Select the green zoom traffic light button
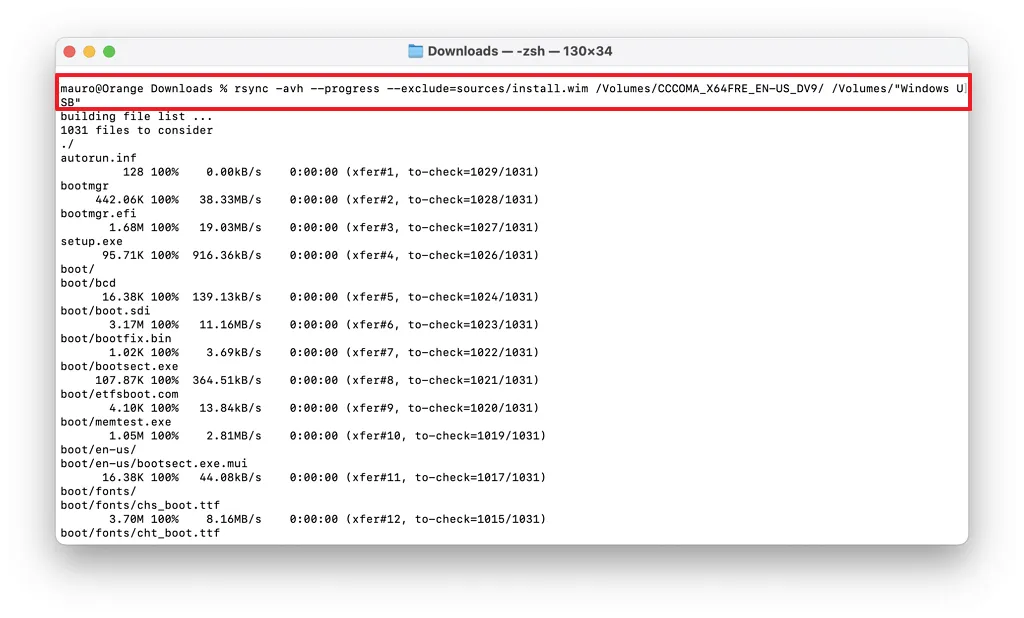Viewport: 1024px width, 618px height. tap(108, 49)
